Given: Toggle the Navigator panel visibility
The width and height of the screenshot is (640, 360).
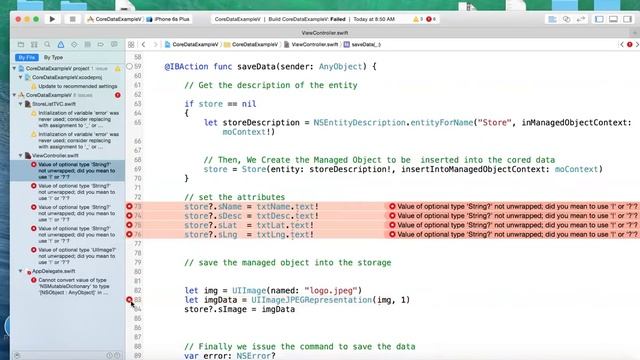Looking at the screenshot, I should tap(599, 19).
